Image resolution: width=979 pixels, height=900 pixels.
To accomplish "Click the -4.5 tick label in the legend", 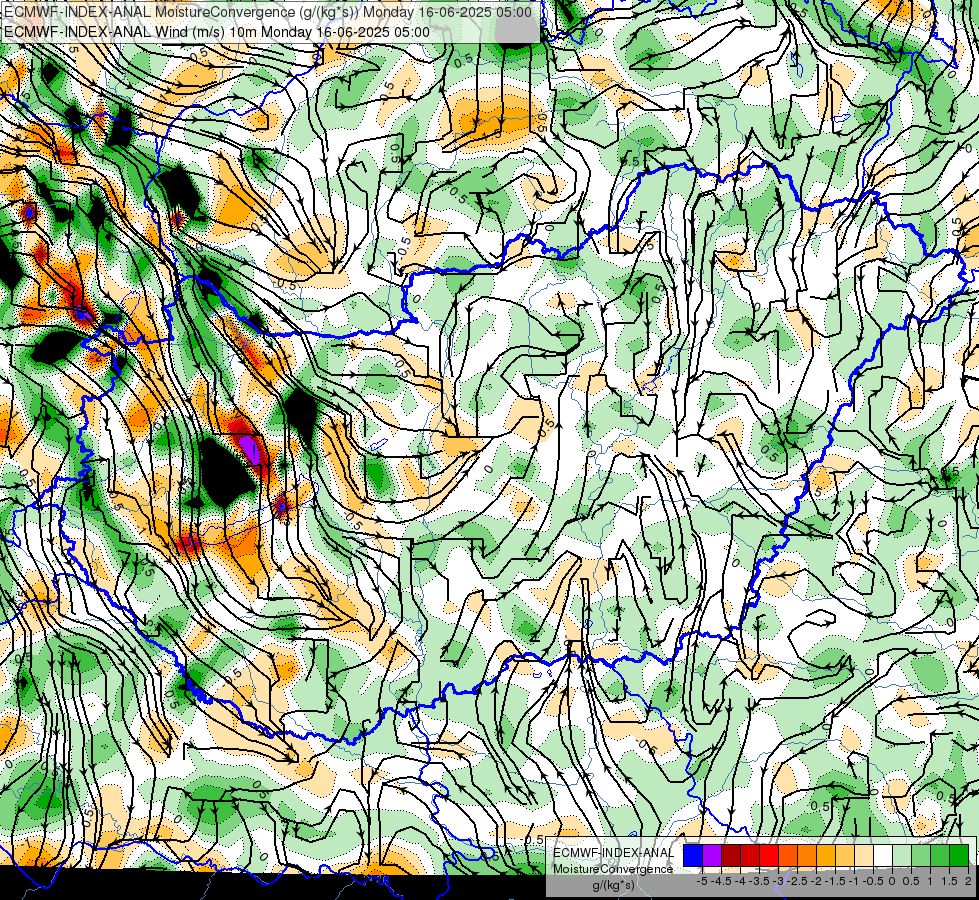I will (x=719, y=881).
